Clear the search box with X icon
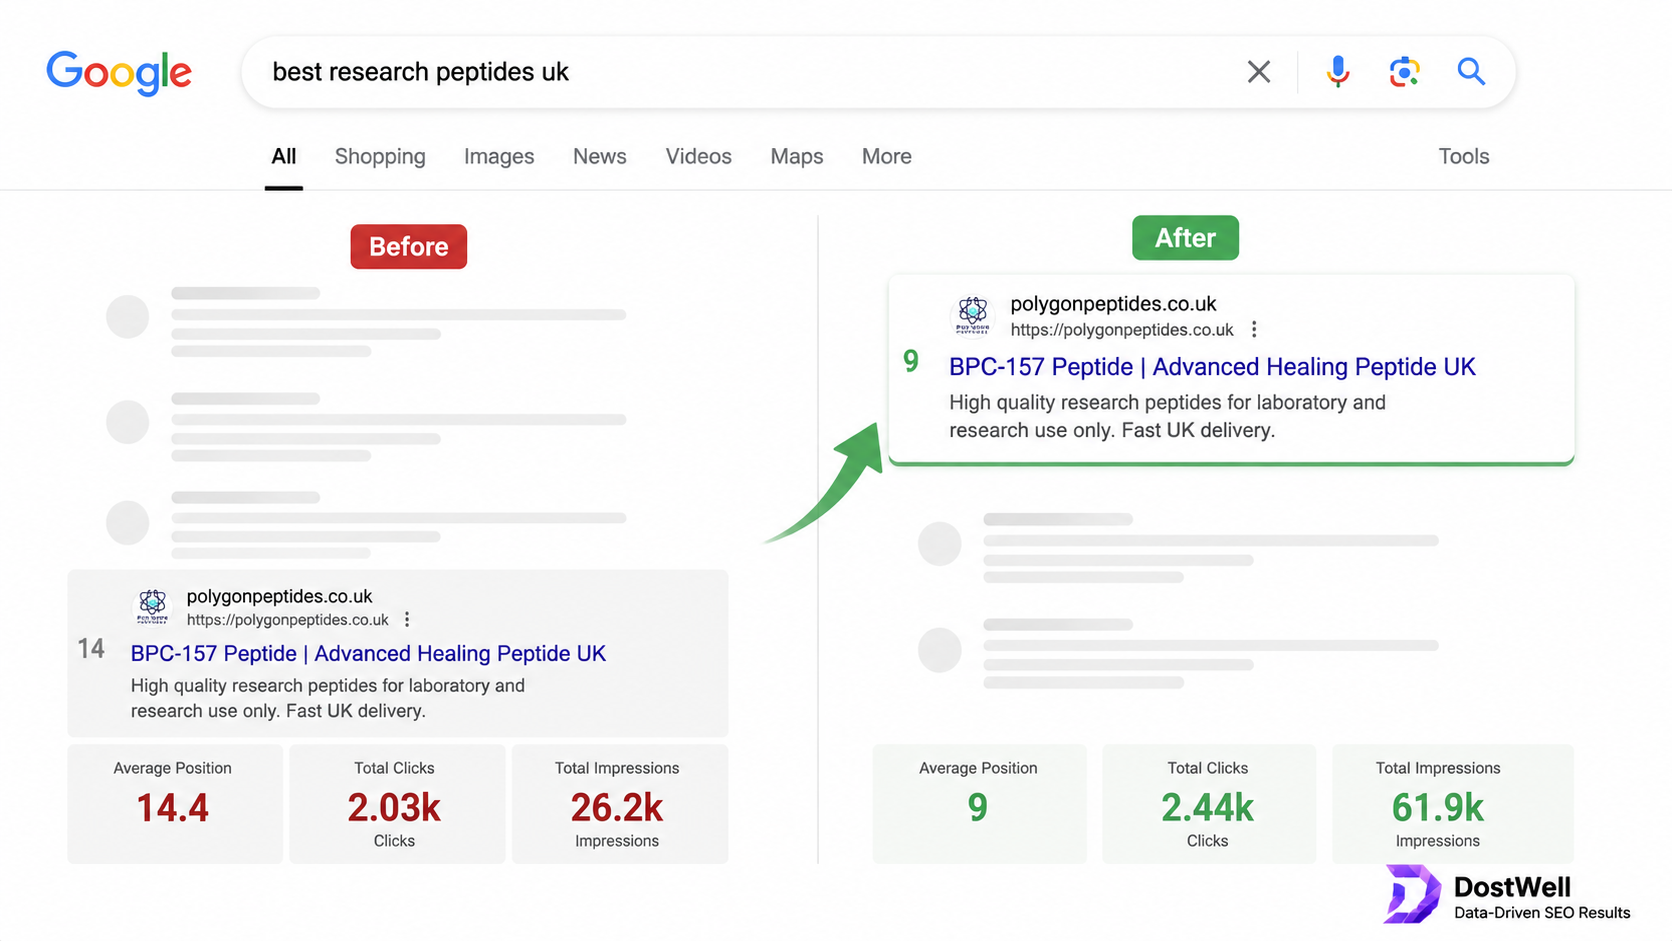 pyautogui.click(x=1259, y=72)
